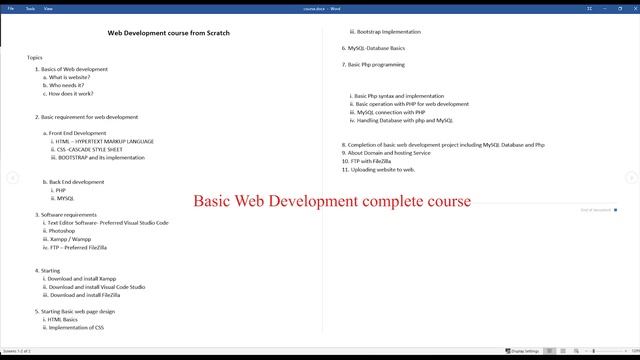
Task: Click 'Download and install Visual Code Studio'
Action: pyautogui.click(x=97, y=287)
